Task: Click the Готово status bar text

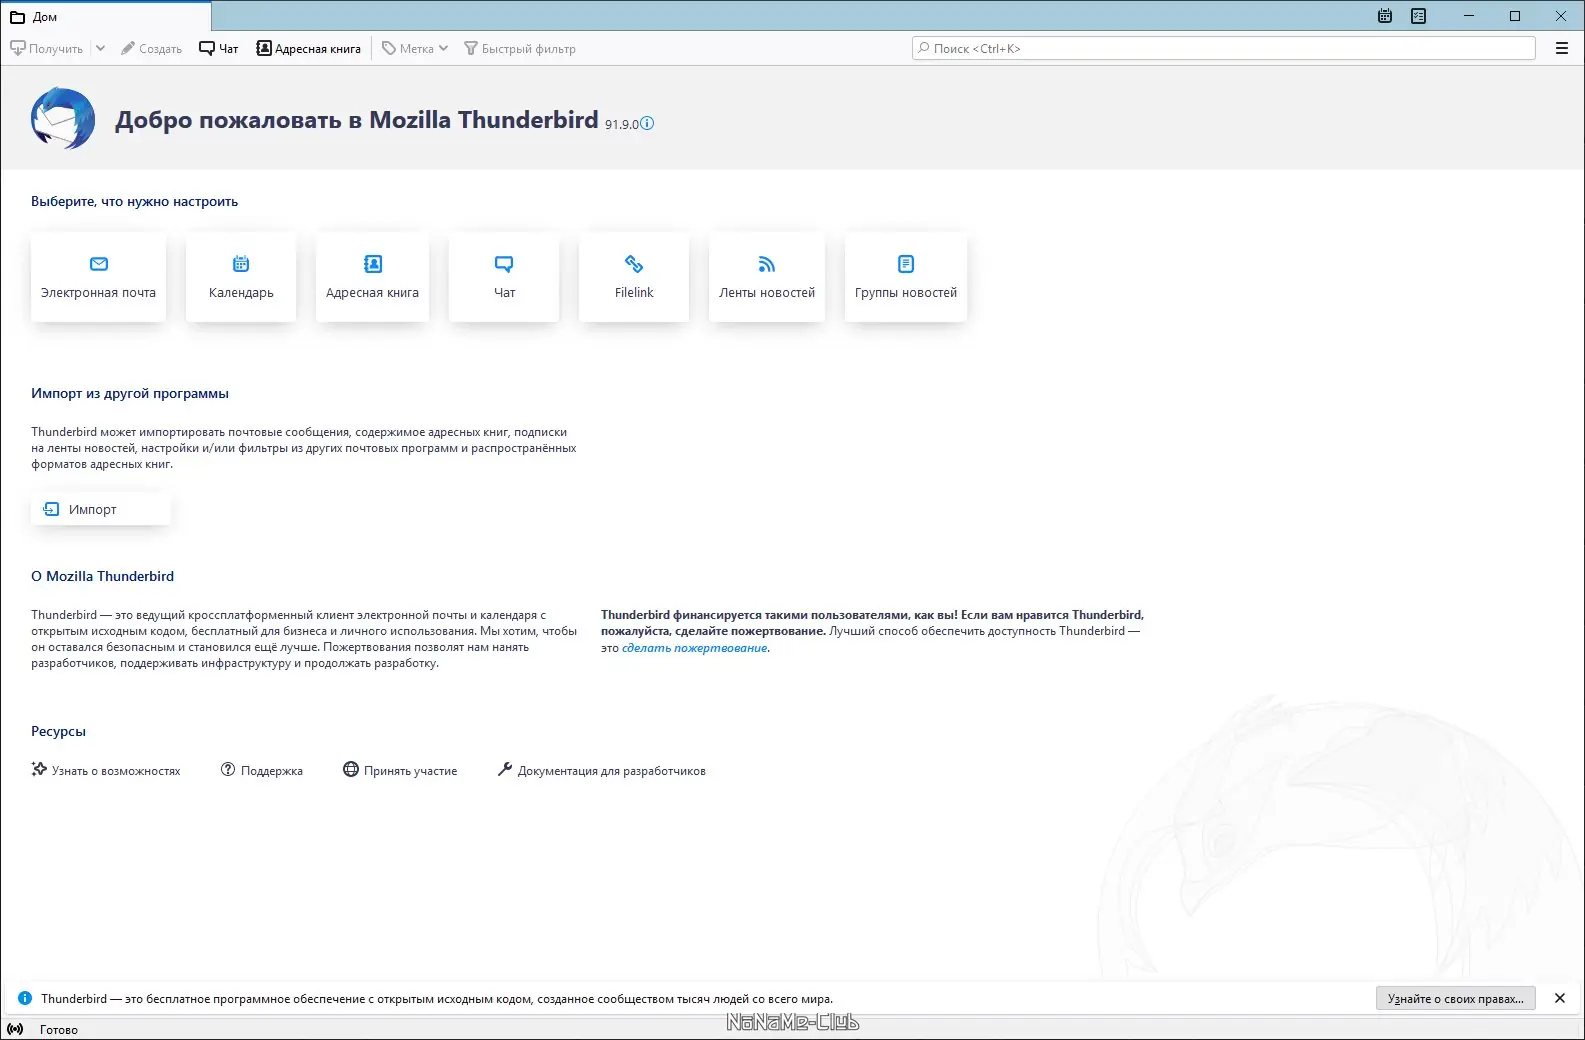Action: pos(59,1029)
